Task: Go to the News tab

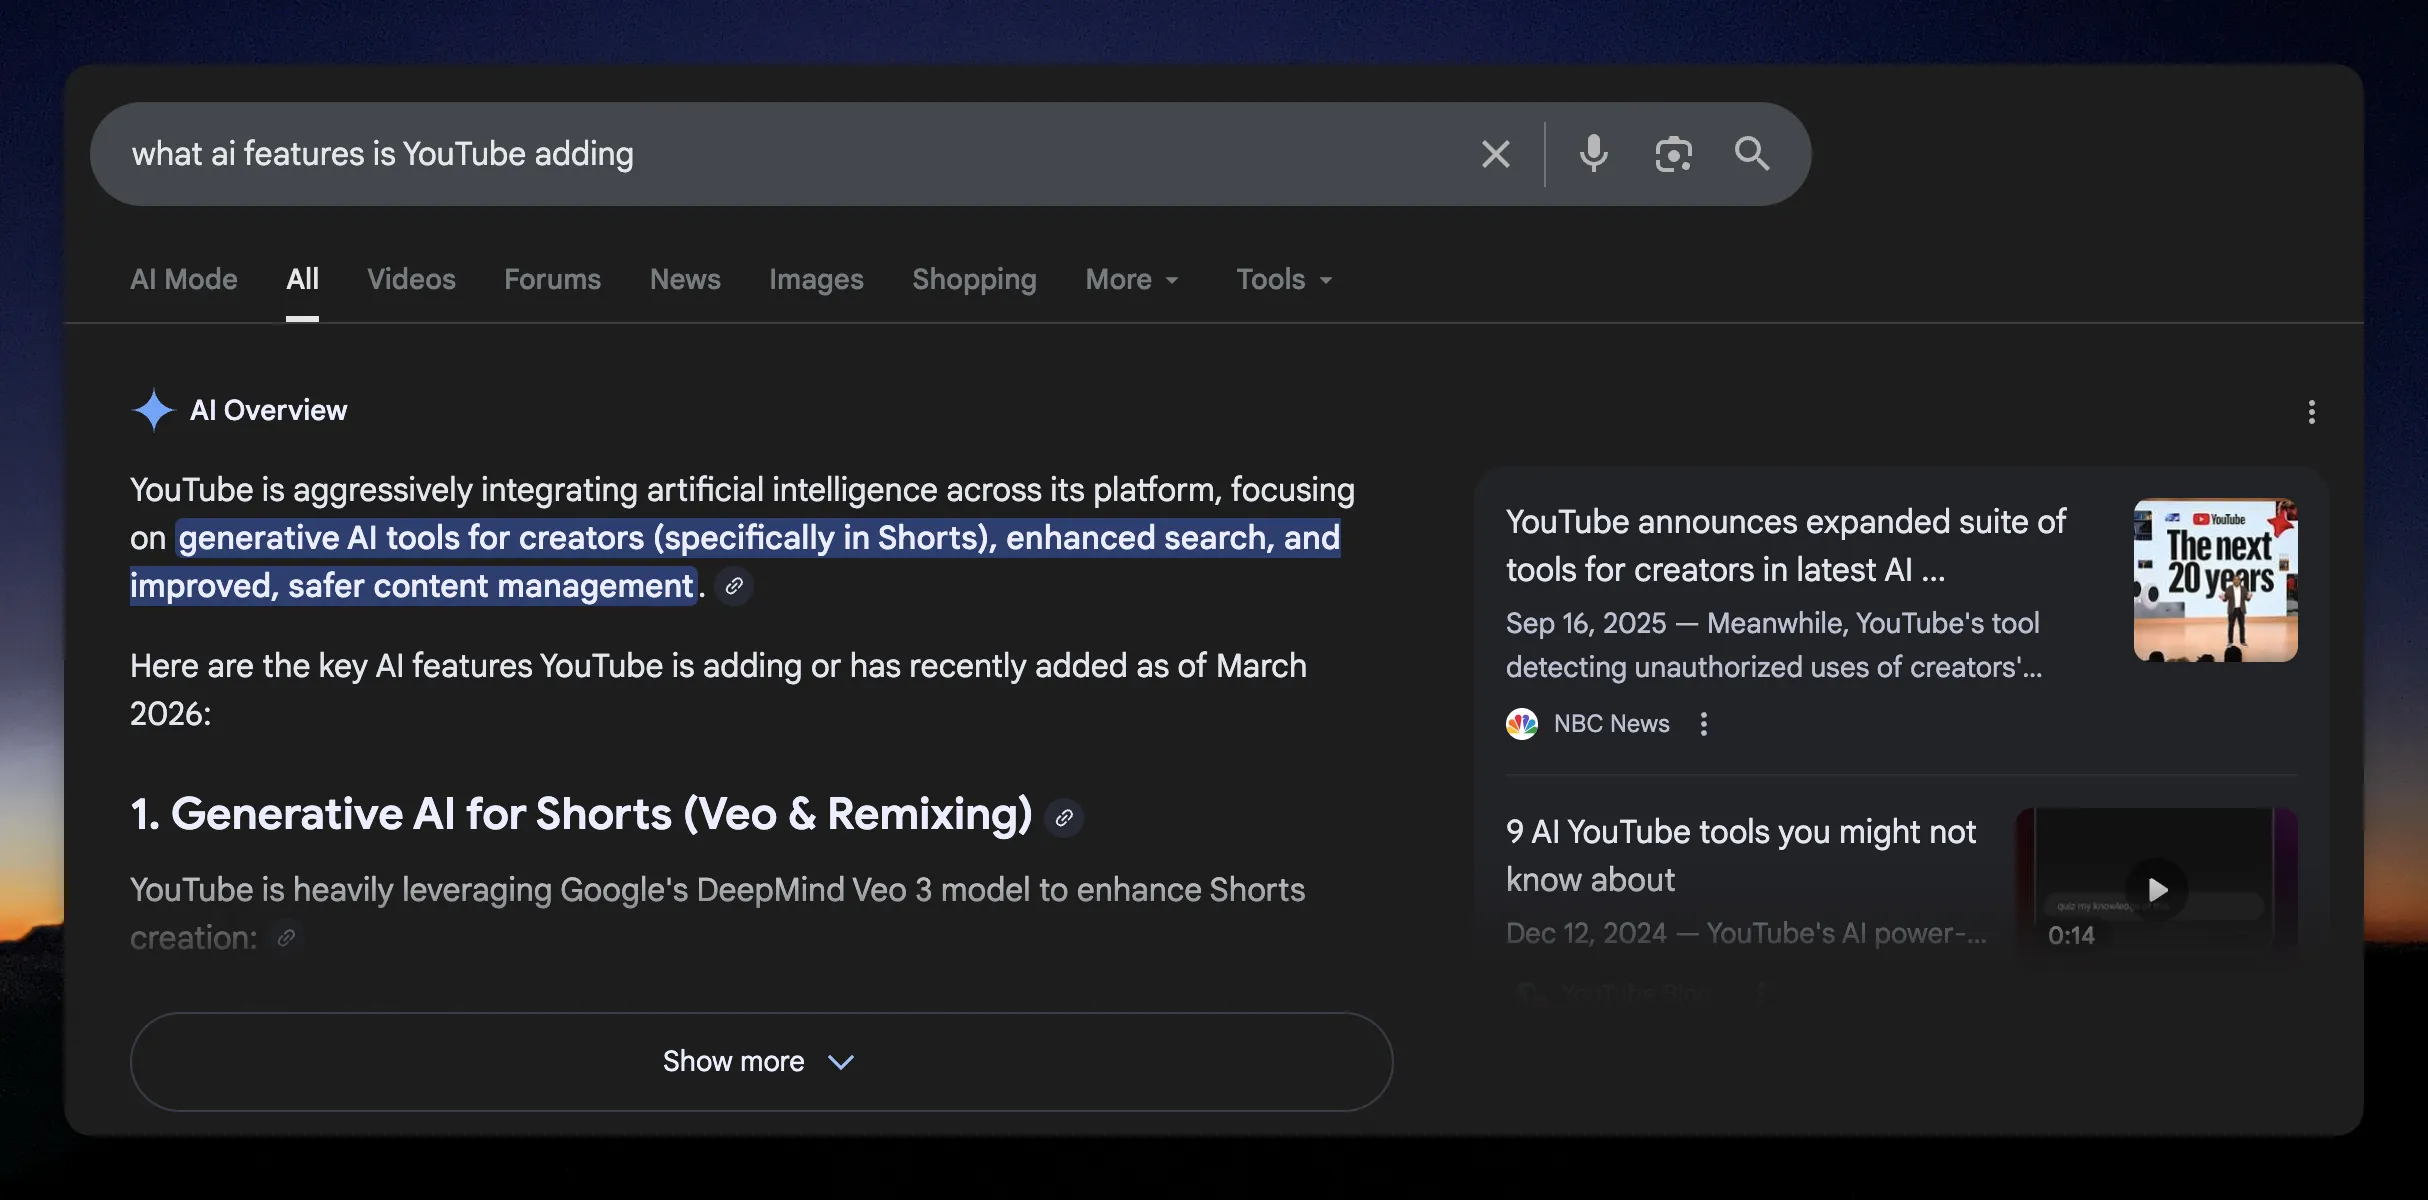Action: [685, 279]
